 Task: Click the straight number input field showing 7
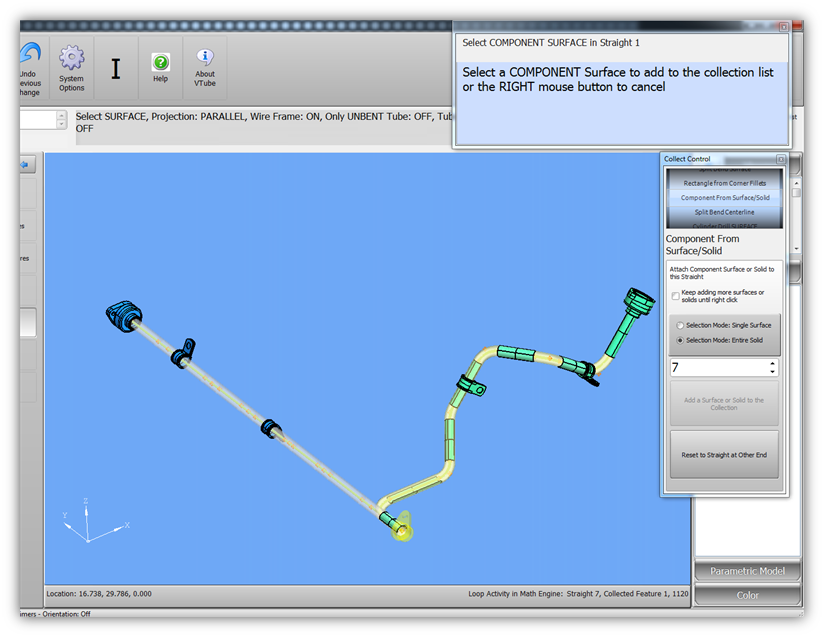coord(716,368)
